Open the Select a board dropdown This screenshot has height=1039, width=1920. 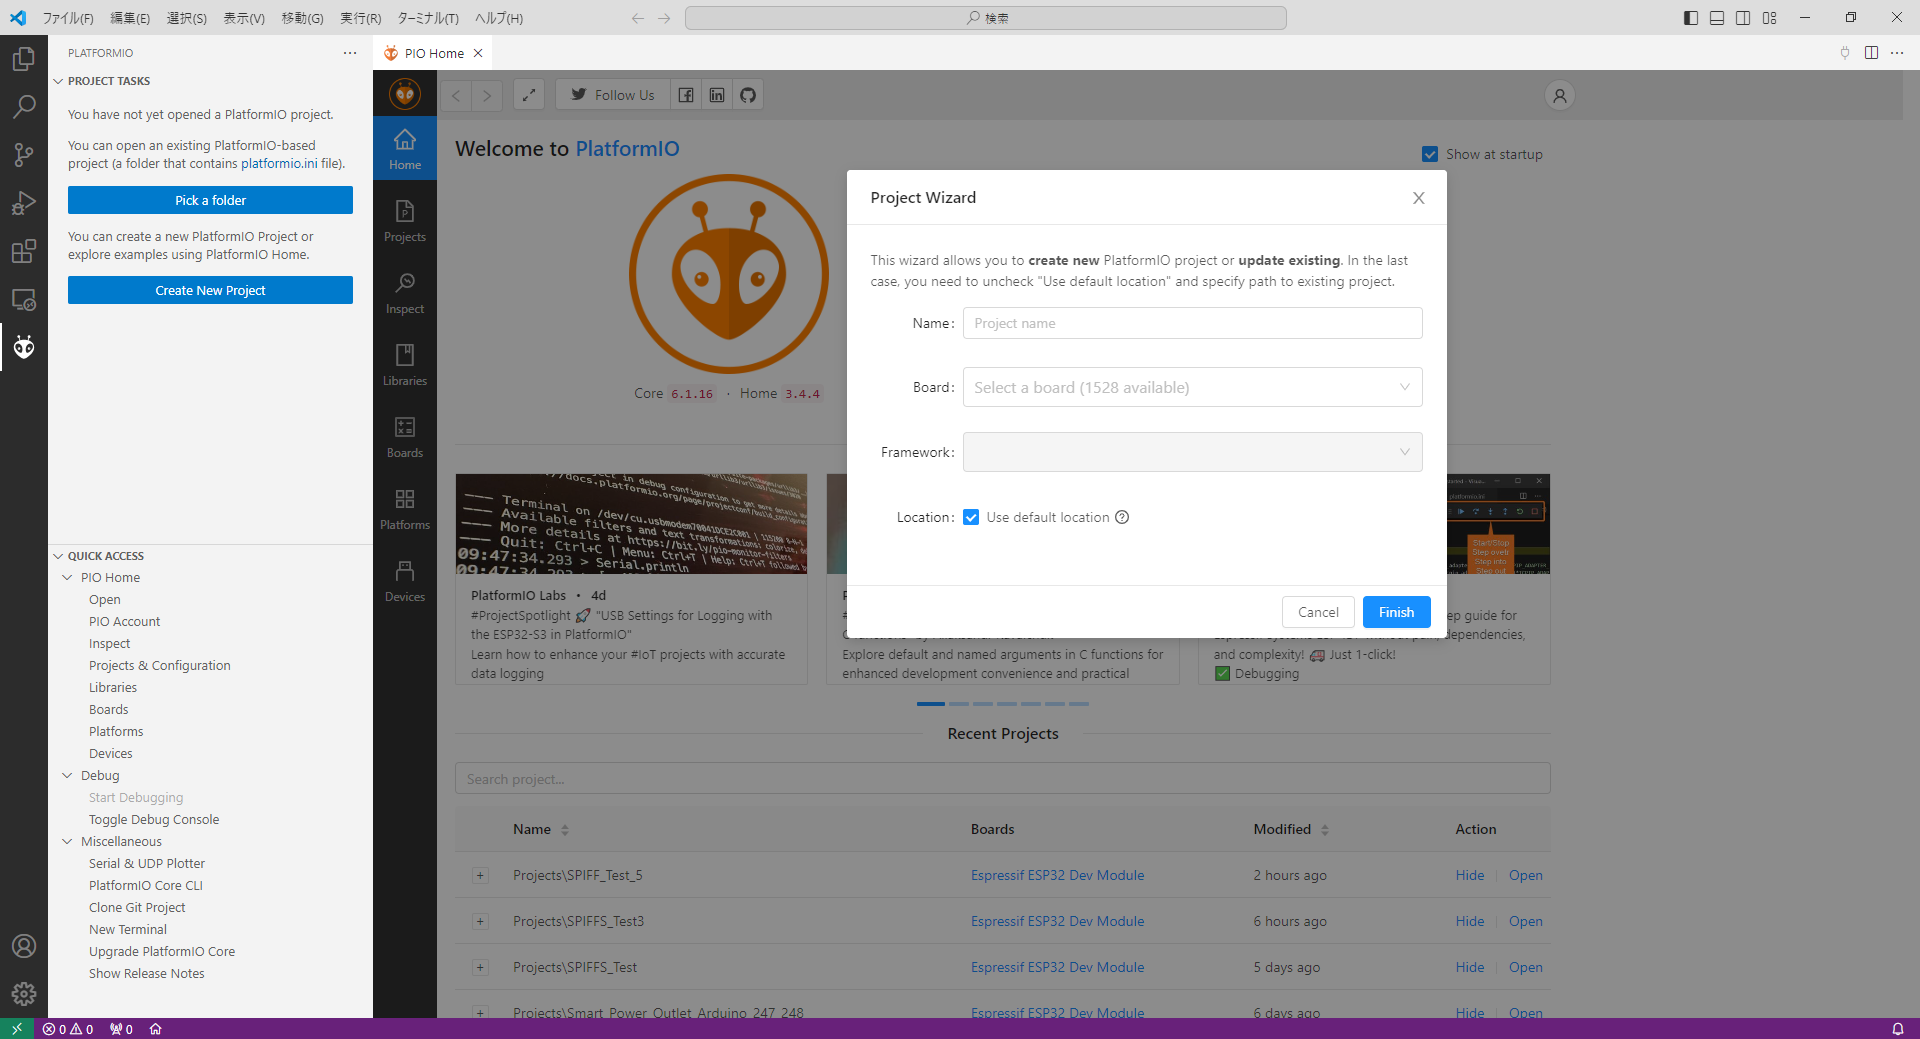(1192, 387)
